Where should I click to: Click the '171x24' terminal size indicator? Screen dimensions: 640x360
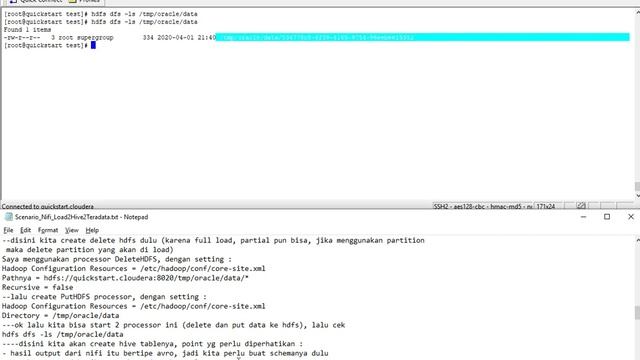(x=545, y=207)
